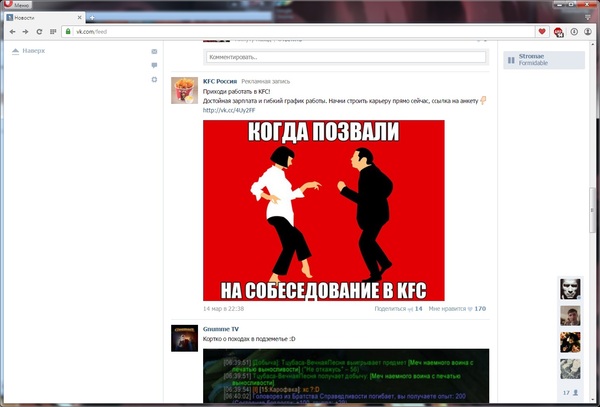The width and height of the screenshot is (600, 407).
Task: Add page to bookmarks heart icon
Action: tap(542, 32)
